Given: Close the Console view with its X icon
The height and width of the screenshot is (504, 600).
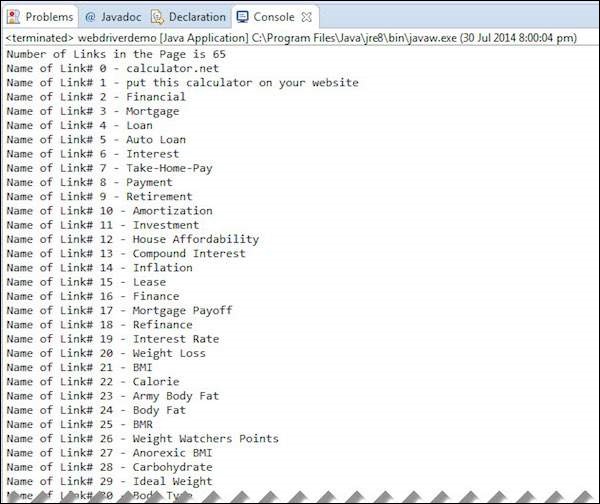Looking at the screenshot, I should tap(307, 17).
